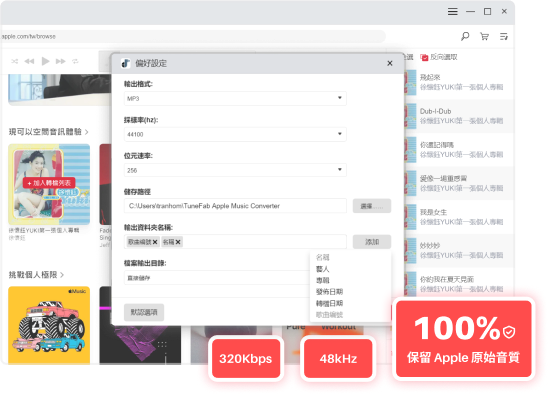Expand the 輸出格式 MP3 dropdown
The height and width of the screenshot is (395, 549).
235,98
